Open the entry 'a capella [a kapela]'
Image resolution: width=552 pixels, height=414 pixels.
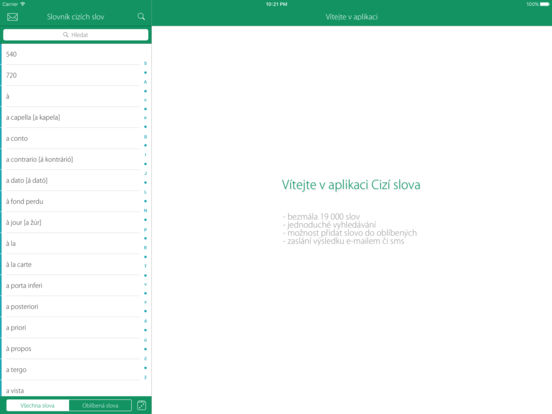tap(72, 117)
